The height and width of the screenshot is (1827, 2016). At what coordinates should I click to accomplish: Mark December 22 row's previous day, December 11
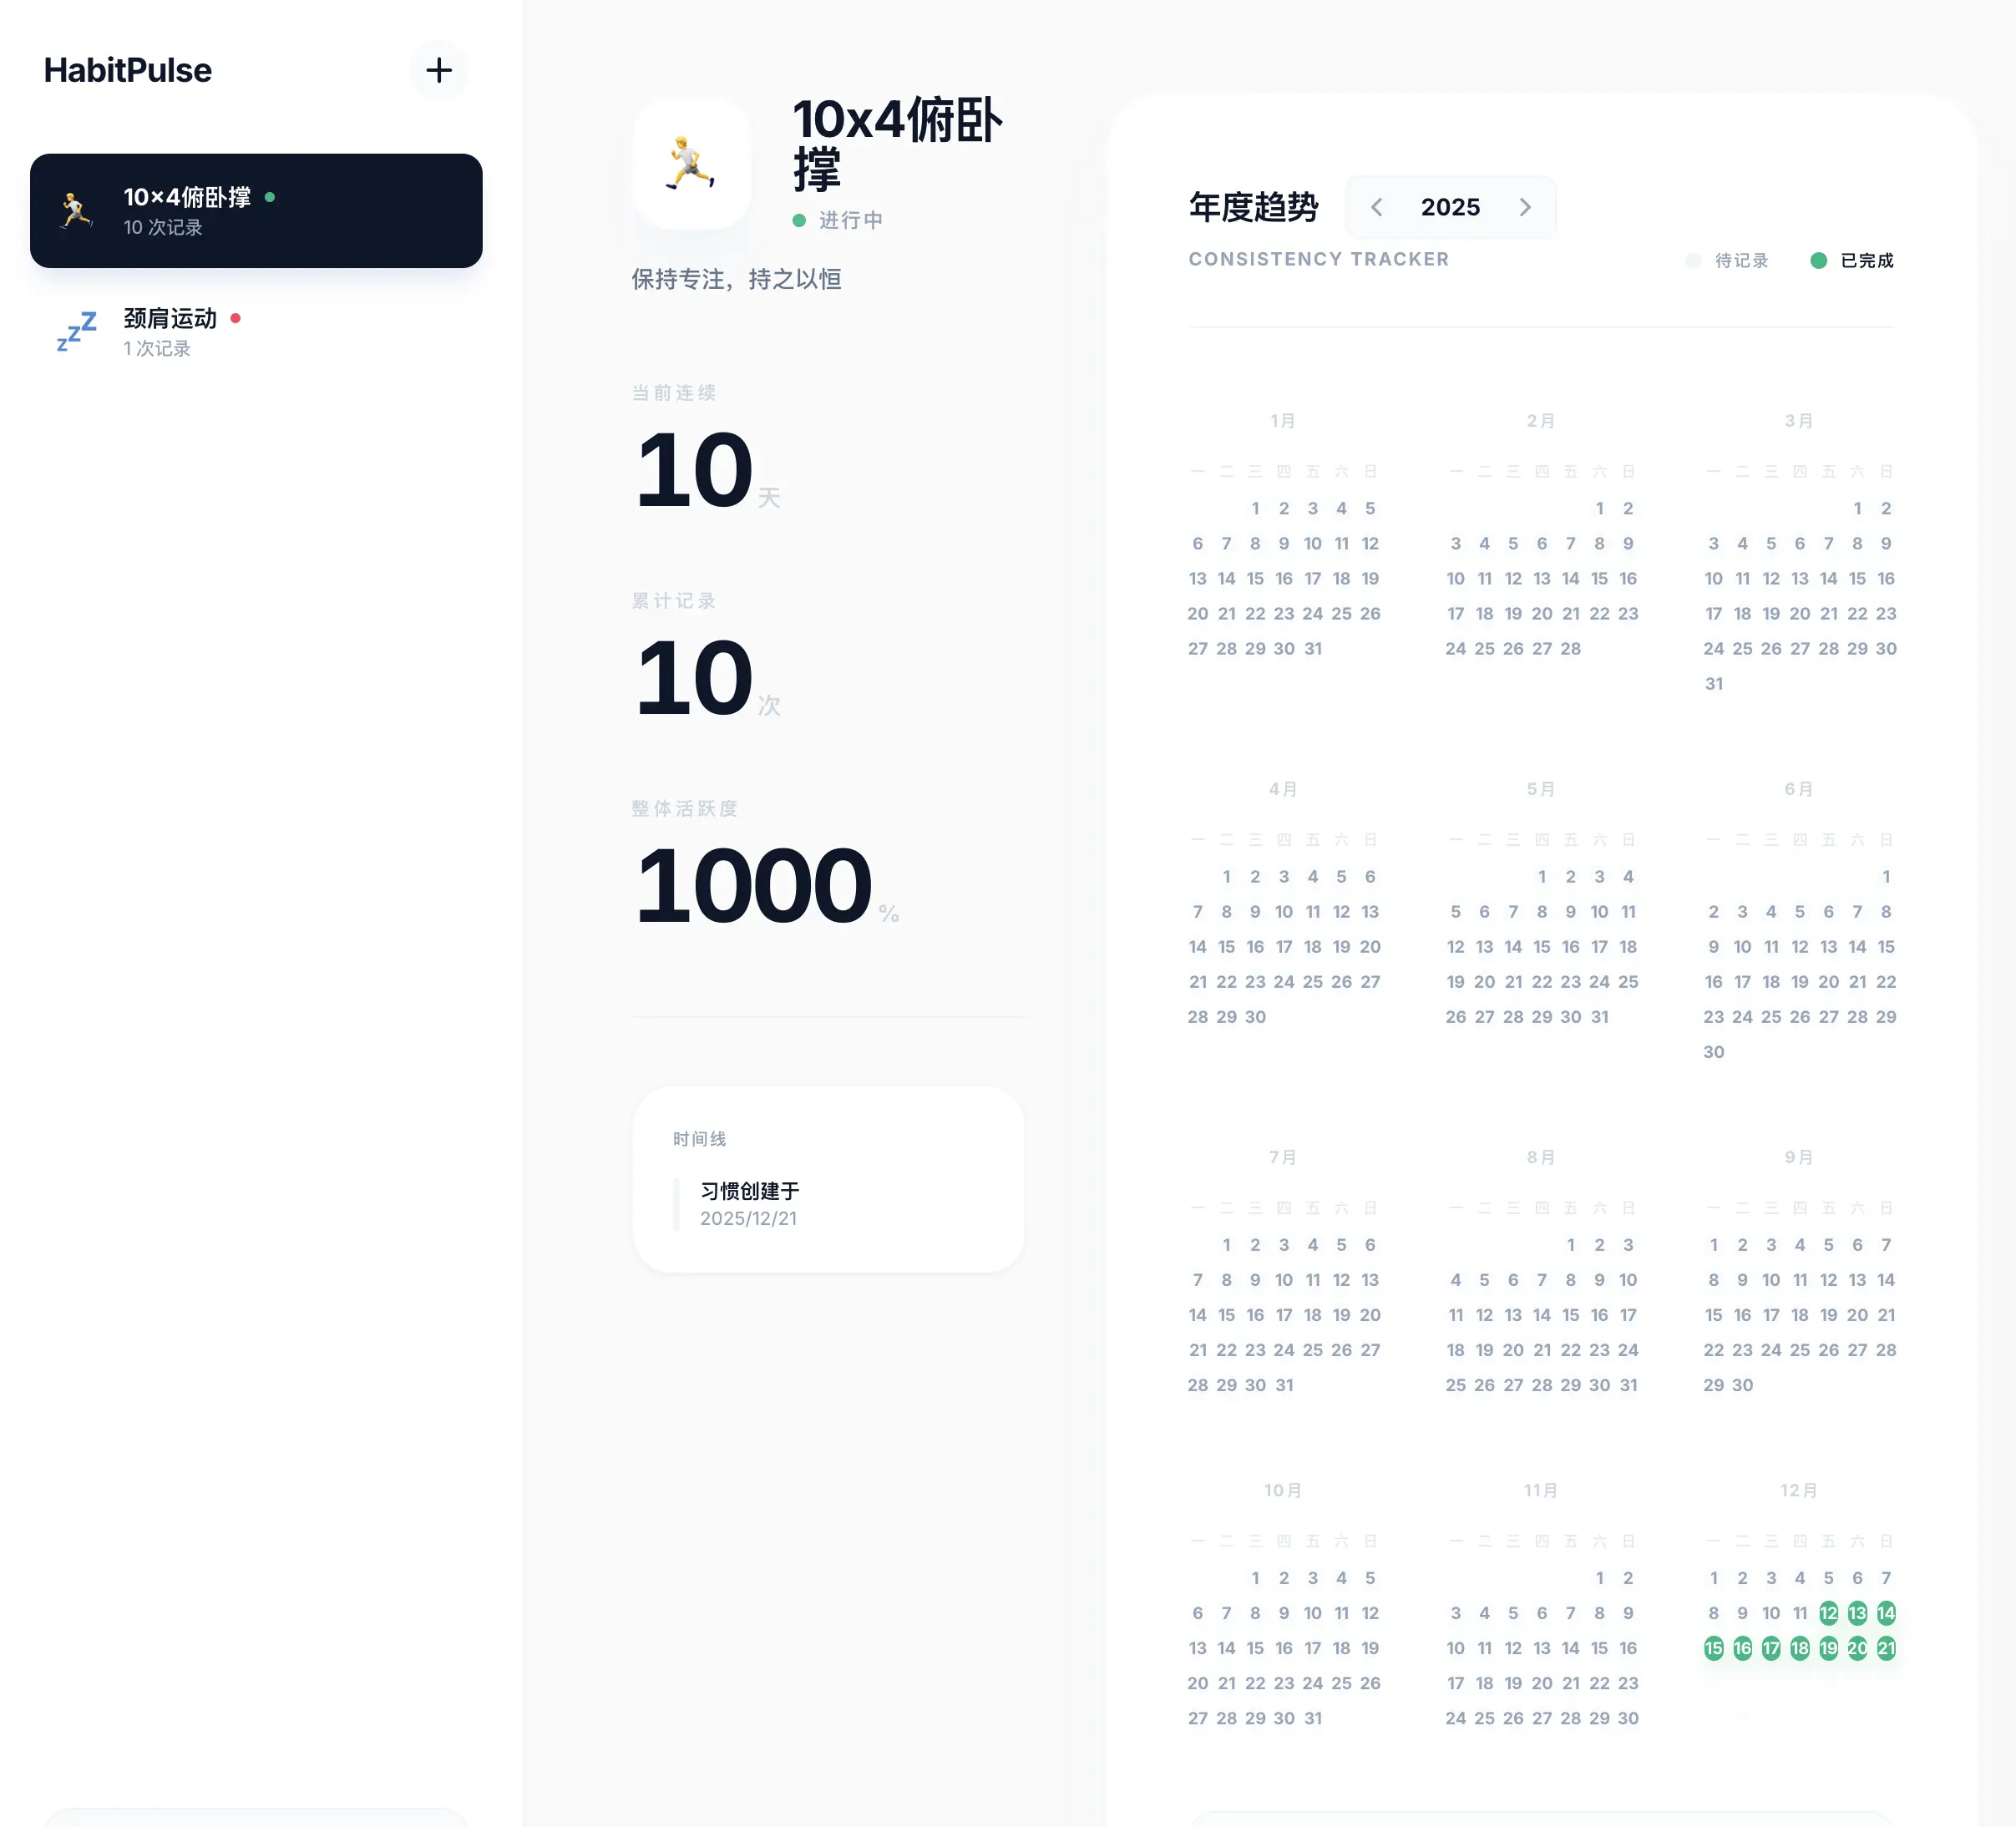pyautogui.click(x=1800, y=1613)
